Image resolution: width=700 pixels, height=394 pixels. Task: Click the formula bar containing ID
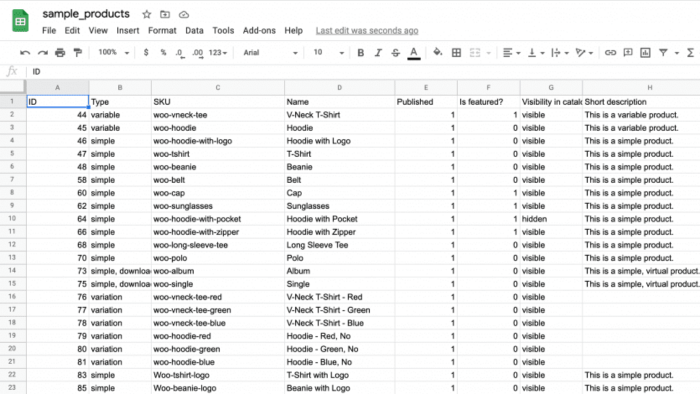click(365, 71)
